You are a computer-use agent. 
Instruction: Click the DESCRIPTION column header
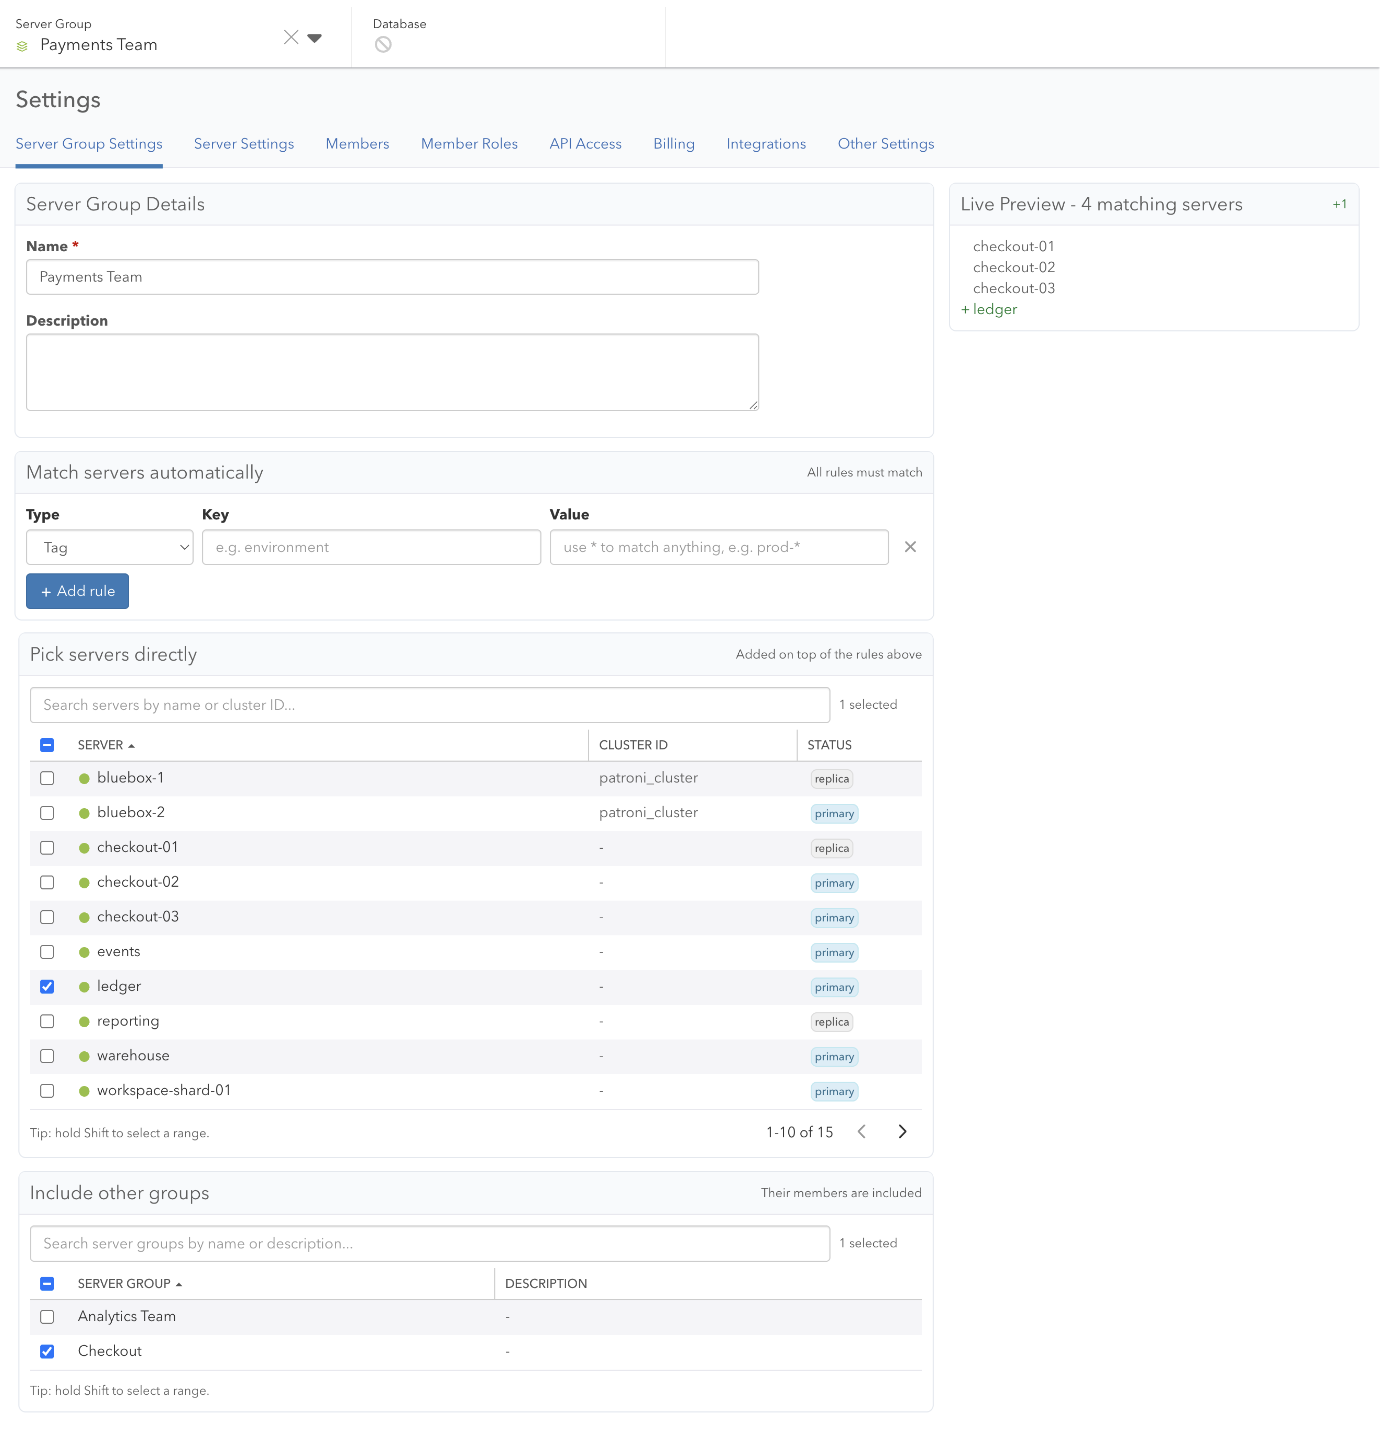pyautogui.click(x=546, y=1284)
